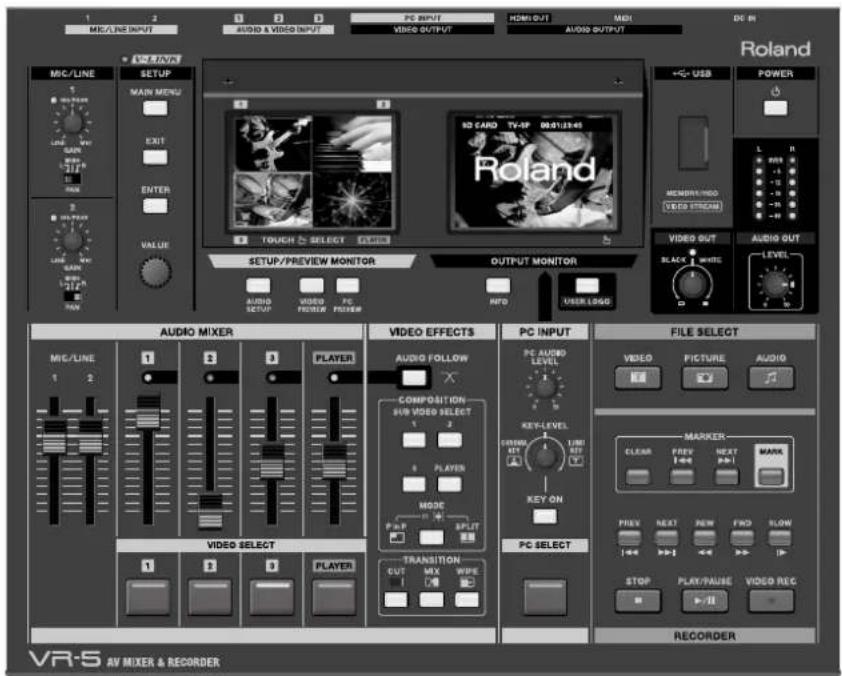The image size is (842, 676).
Task: Click the SPLIT mode icon
Action: [x=467, y=537]
